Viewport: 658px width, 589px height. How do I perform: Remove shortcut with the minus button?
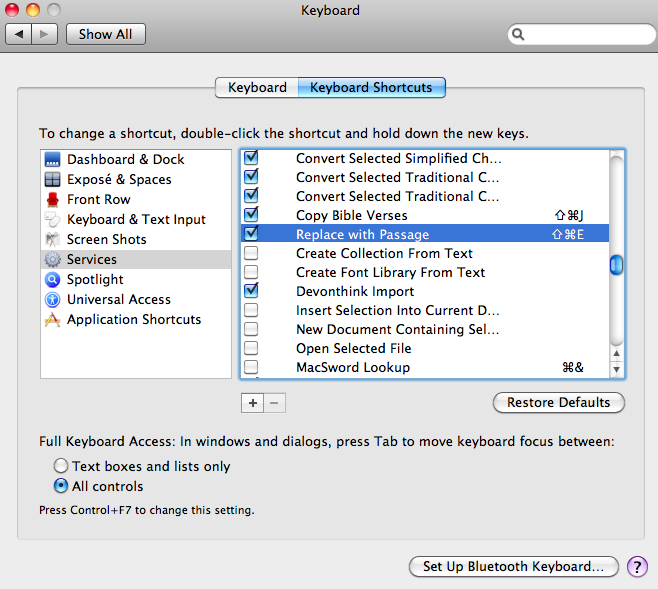pyautogui.click(x=275, y=403)
